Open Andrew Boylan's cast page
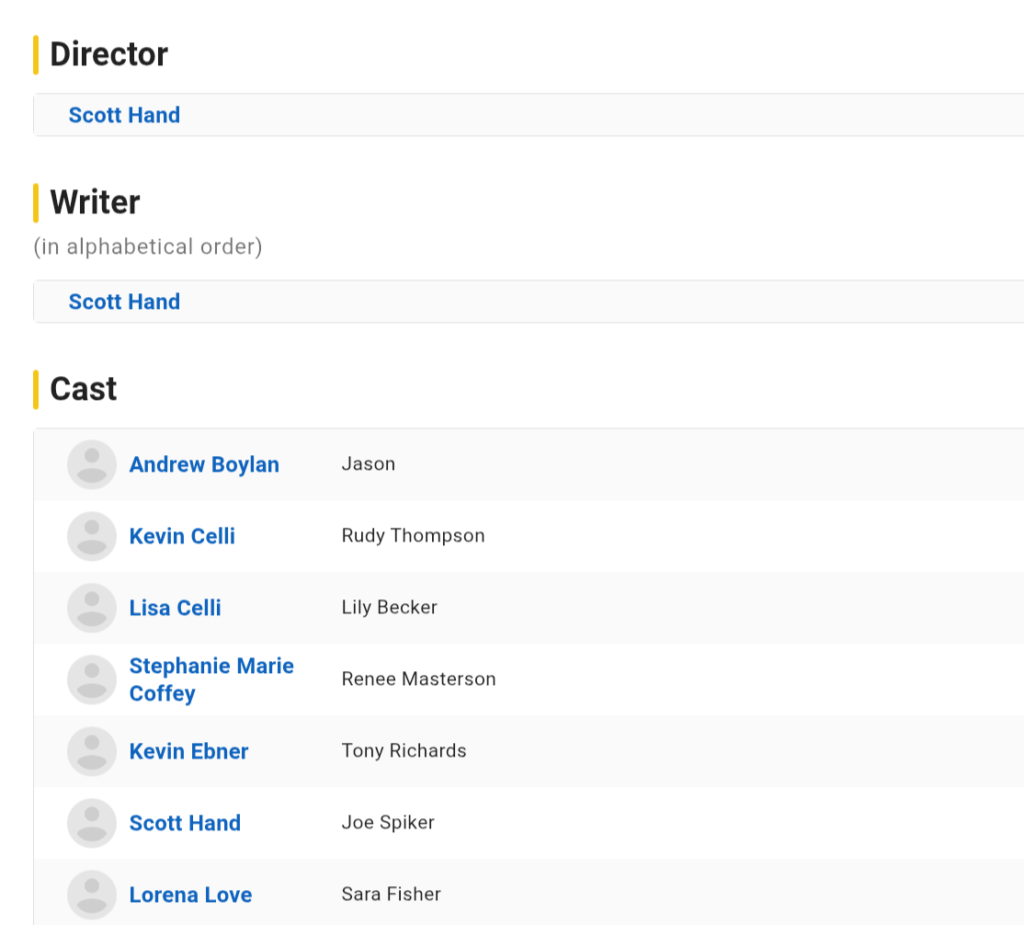The width and height of the screenshot is (1024, 925). click(x=204, y=465)
